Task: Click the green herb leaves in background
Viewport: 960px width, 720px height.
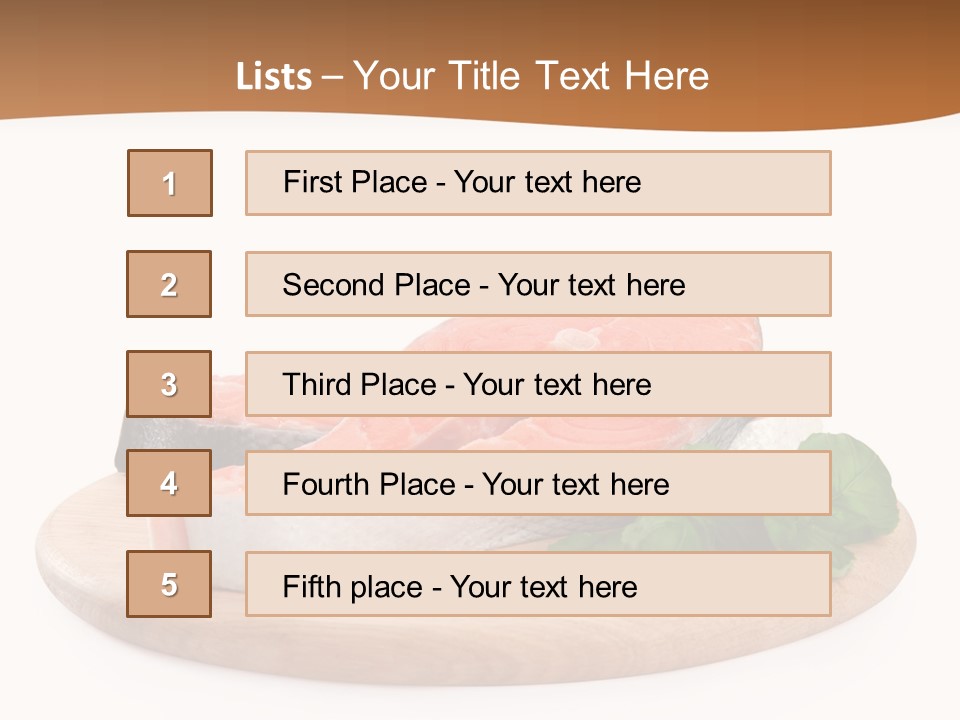Action: (862, 478)
